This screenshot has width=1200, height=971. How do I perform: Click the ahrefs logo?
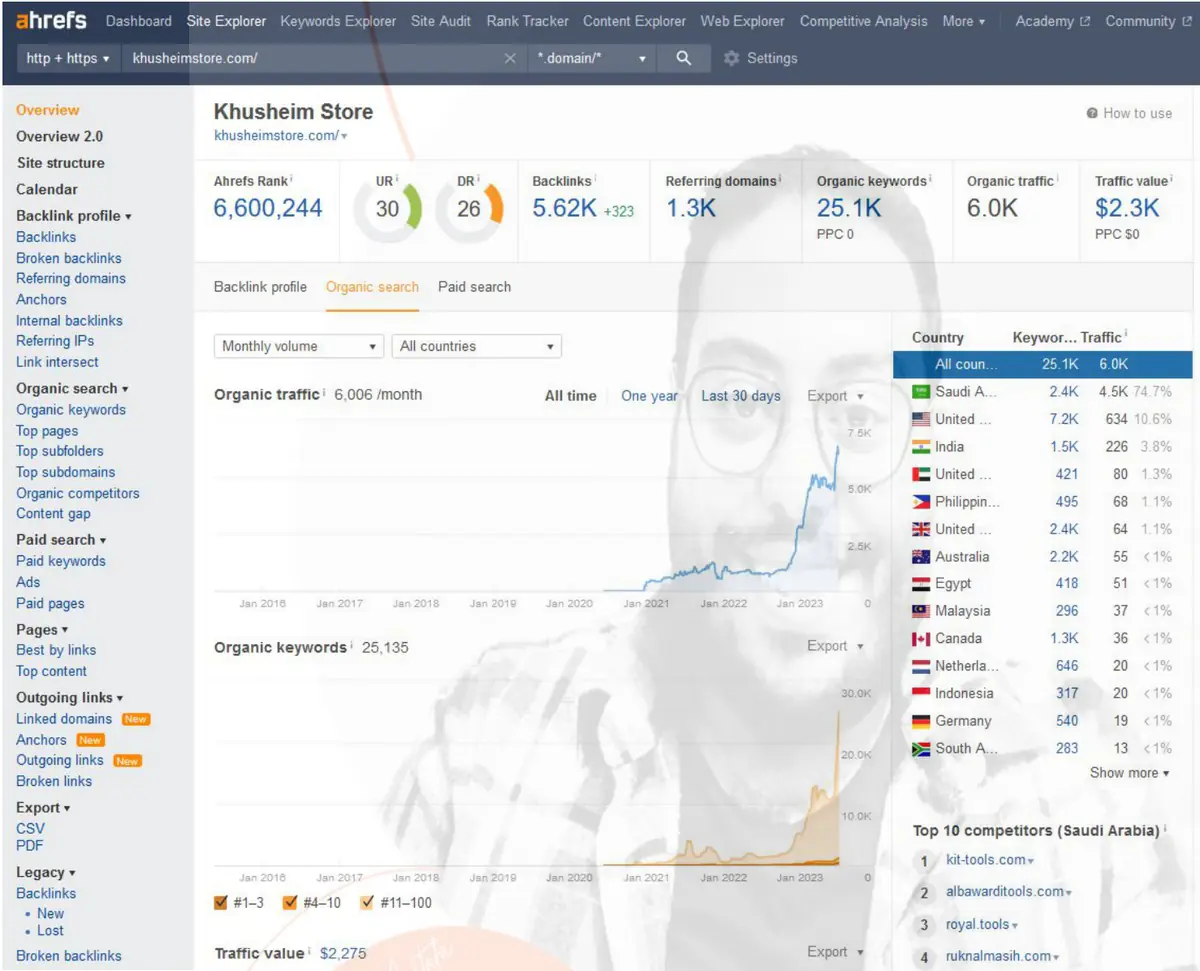tap(51, 20)
